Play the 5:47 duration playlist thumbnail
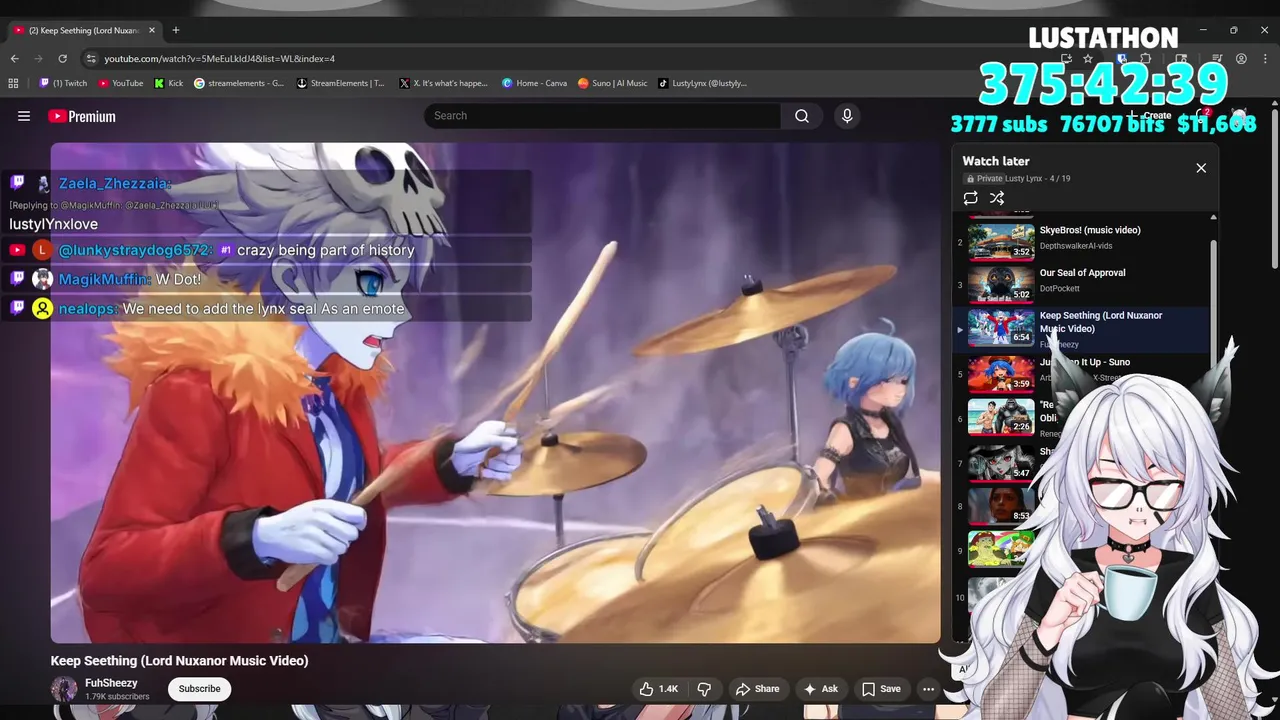The height and width of the screenshot is (720, 1280). click(x=1001, y=463)
